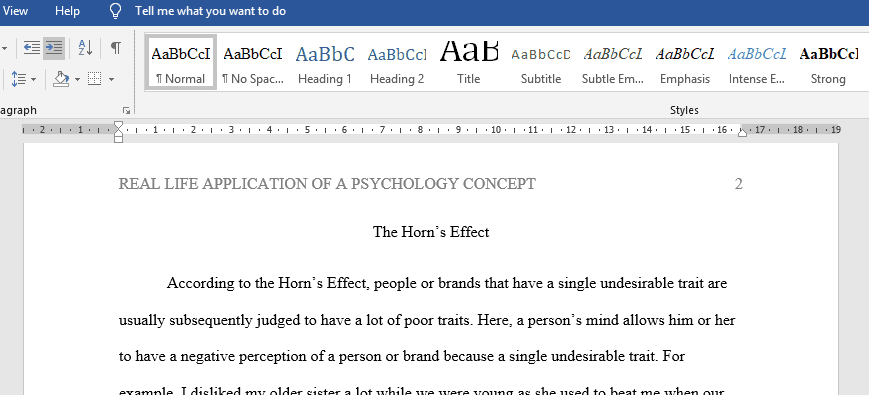Apply the Intense Emphasis style

click(x=757, y=63)
